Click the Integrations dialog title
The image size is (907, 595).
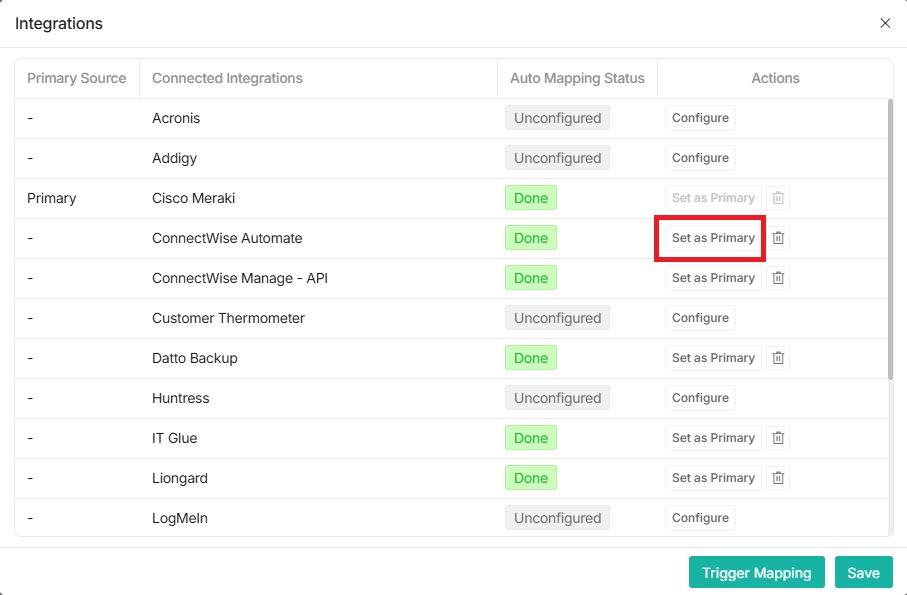point(58,24)
